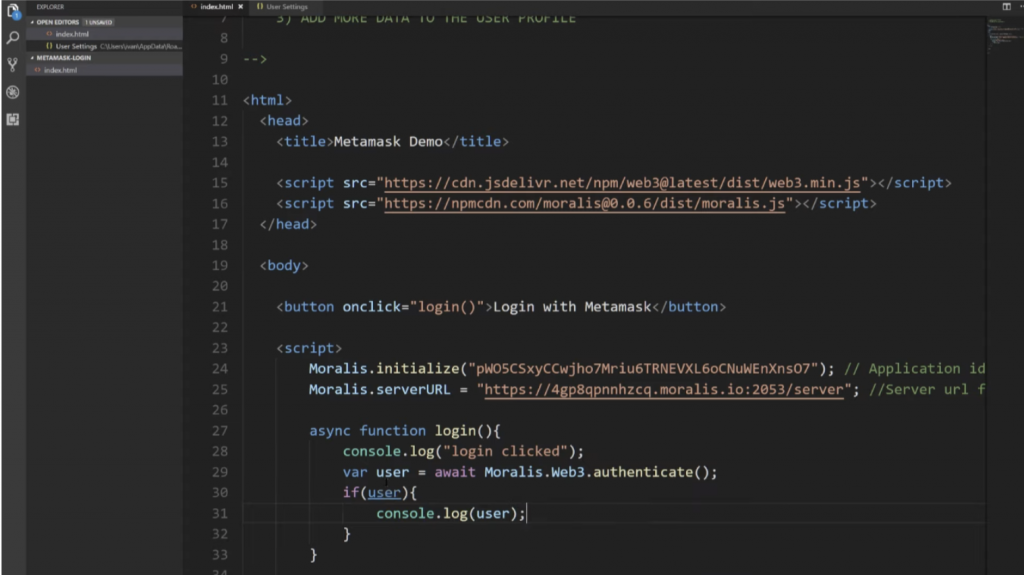1024x575 pixels.
Task: Click the EXPLORER panel title
Action: [x=50, y=7]
